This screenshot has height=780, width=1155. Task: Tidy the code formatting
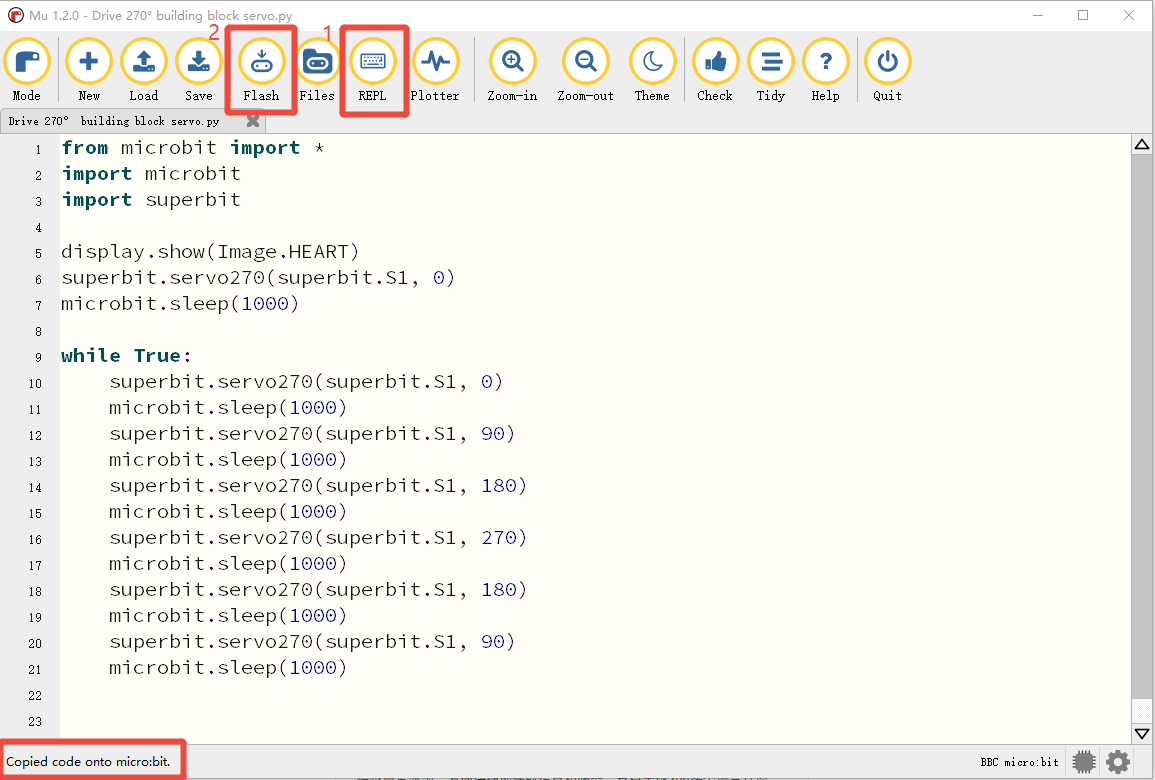[x=771, y=70]
